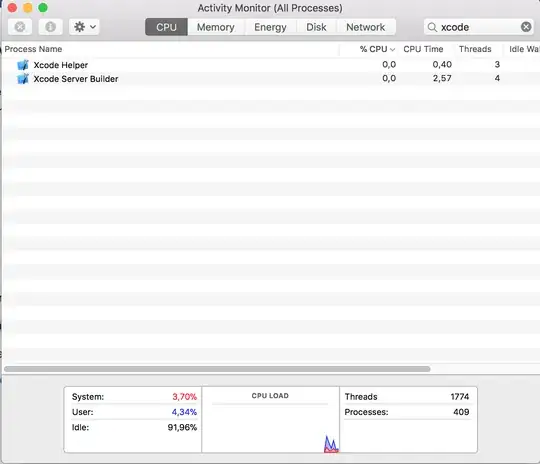Clear the xcode search with the X icon
540x464 pixels.
coord(526,27)
